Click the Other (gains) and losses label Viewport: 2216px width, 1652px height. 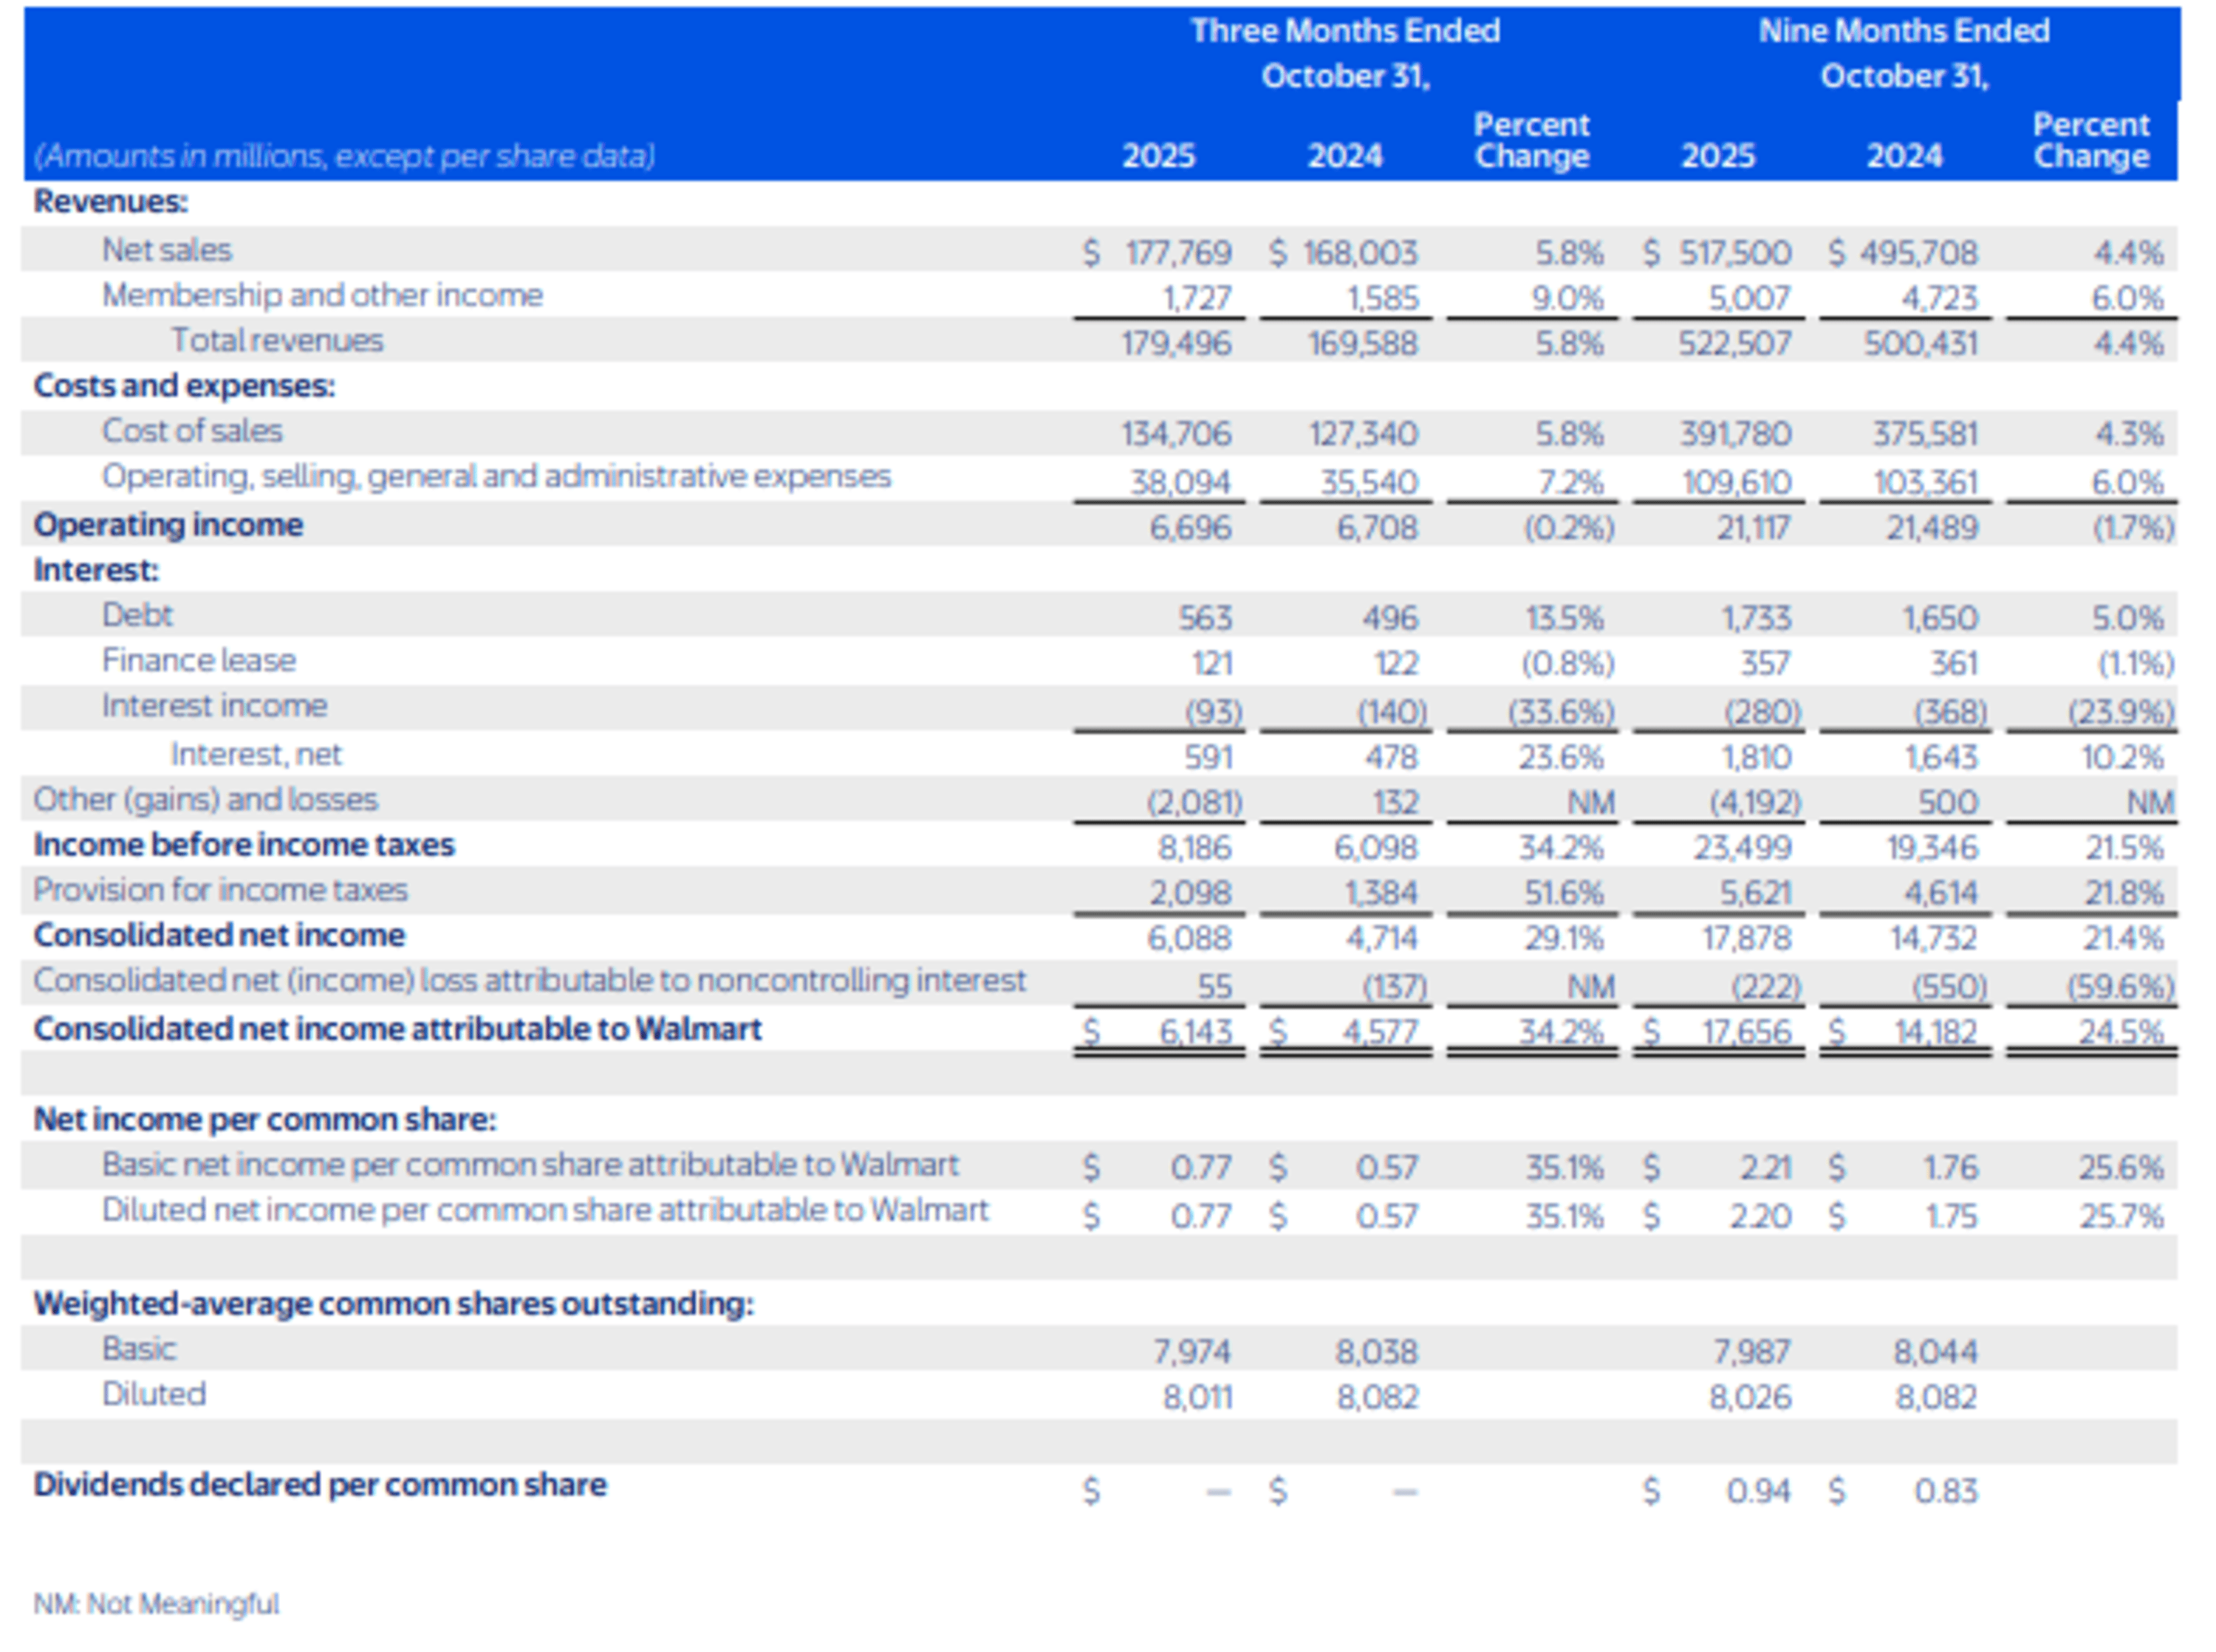205,799
